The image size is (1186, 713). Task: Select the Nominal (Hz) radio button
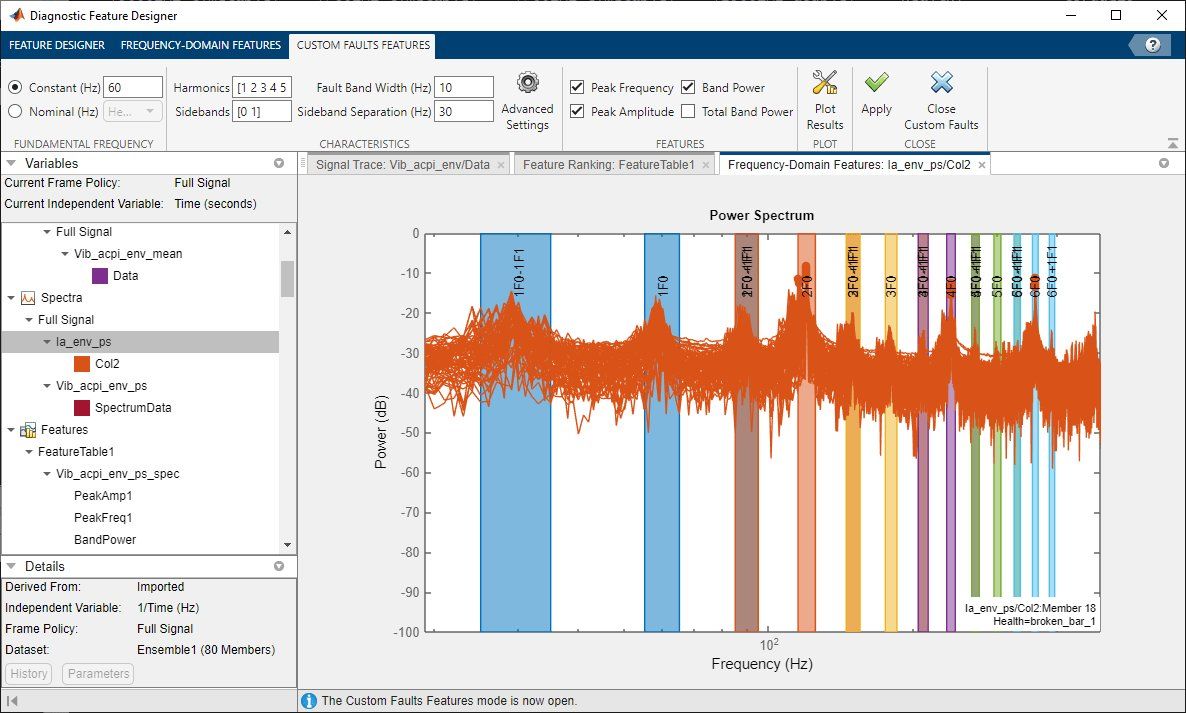(16, 112)
